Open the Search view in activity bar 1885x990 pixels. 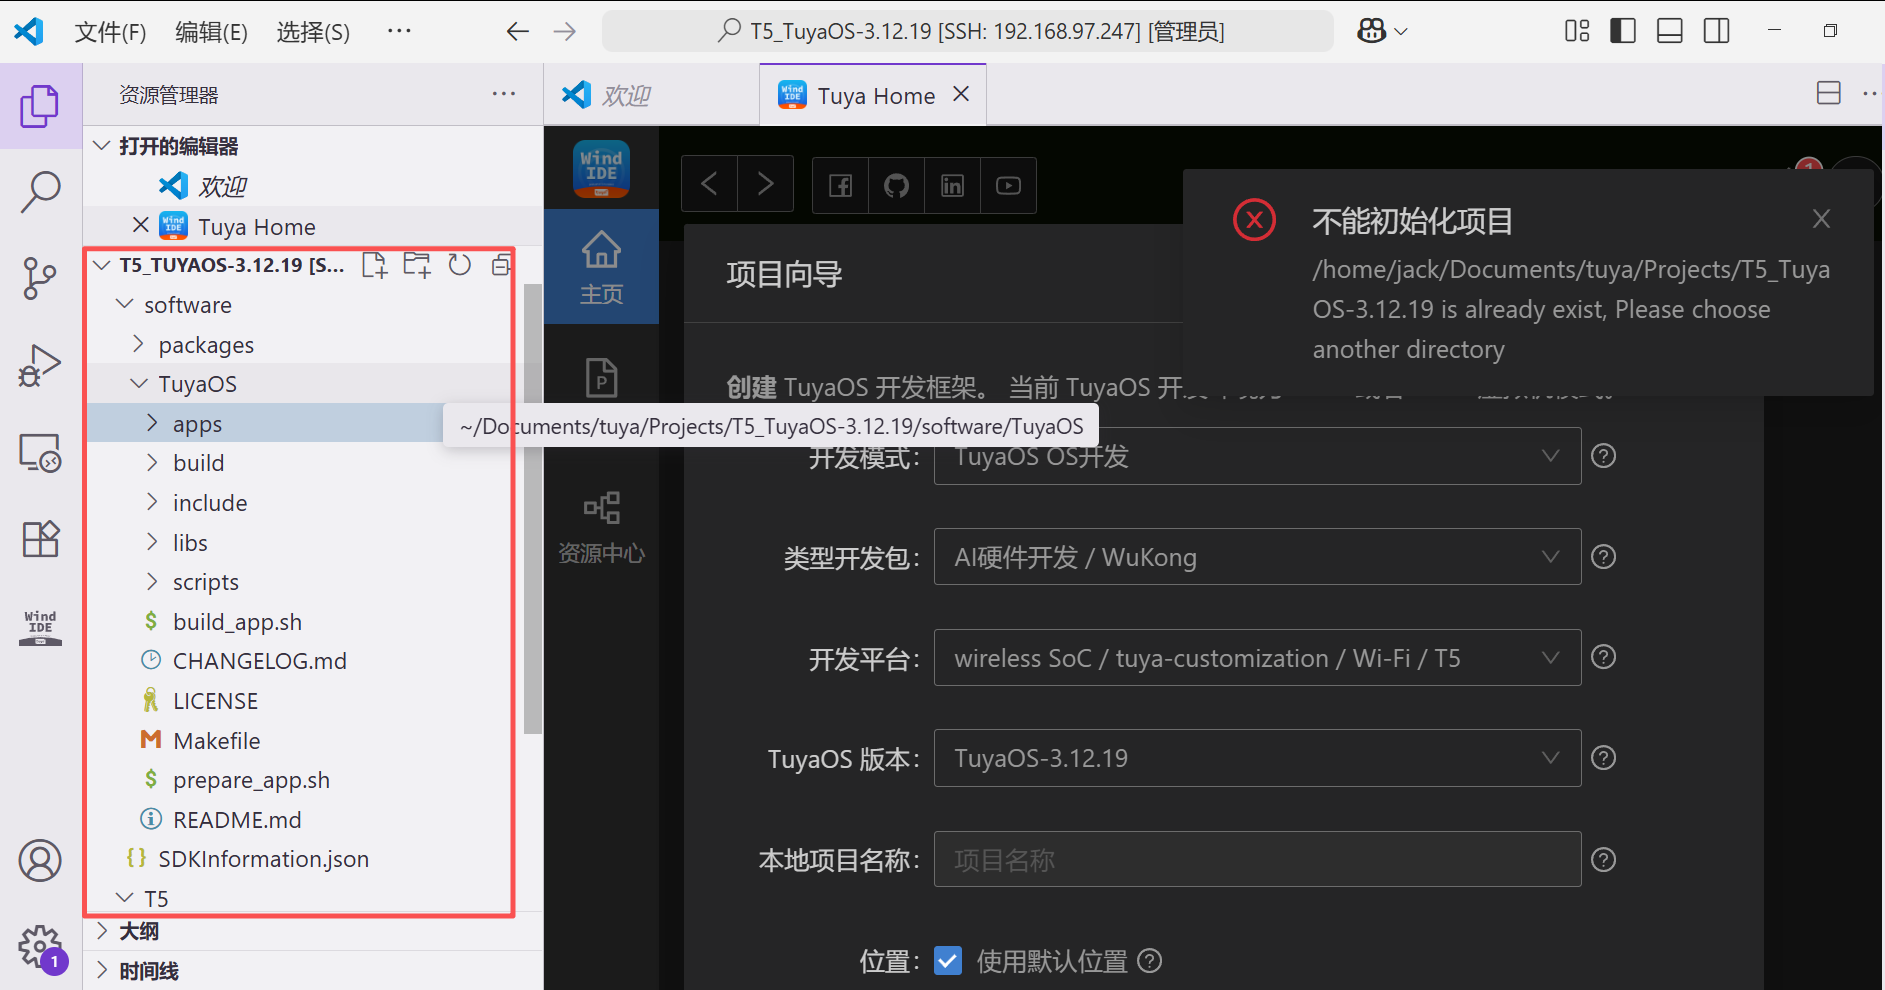pyautogui.click(x=40, y=192)
